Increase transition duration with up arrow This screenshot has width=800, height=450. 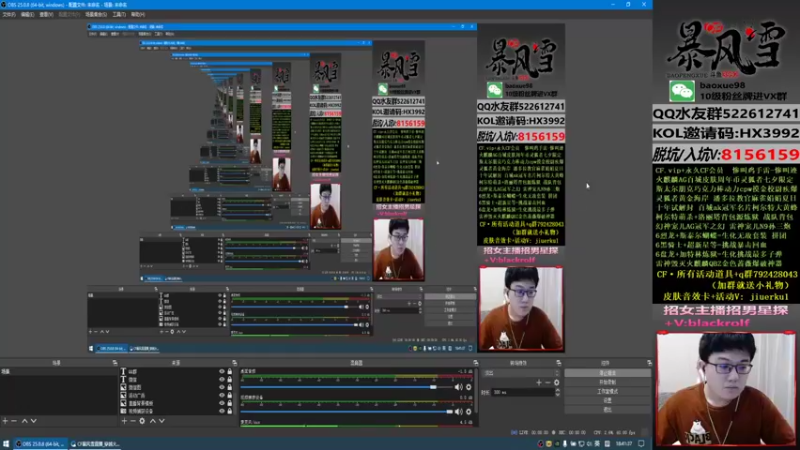[x=558, y=390]
